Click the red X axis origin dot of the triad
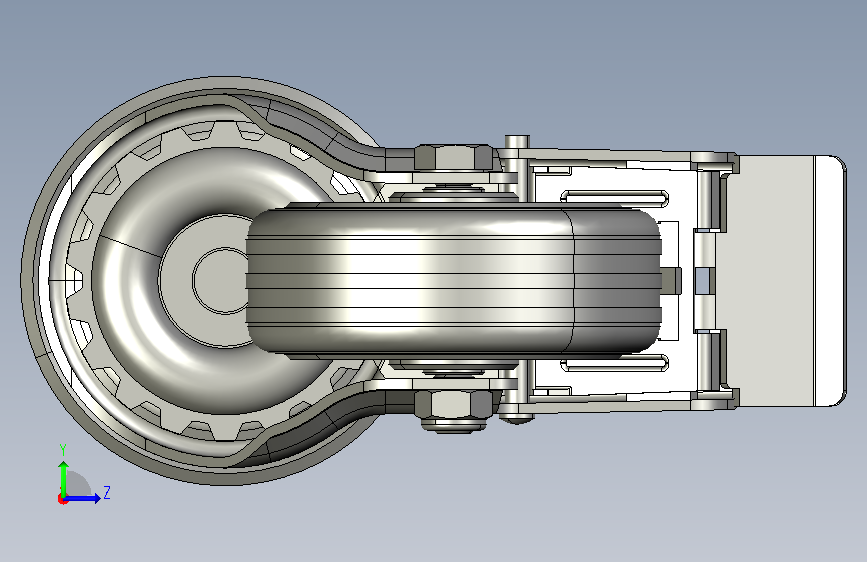This screenshot has height=562, width=867. [62, 499]
